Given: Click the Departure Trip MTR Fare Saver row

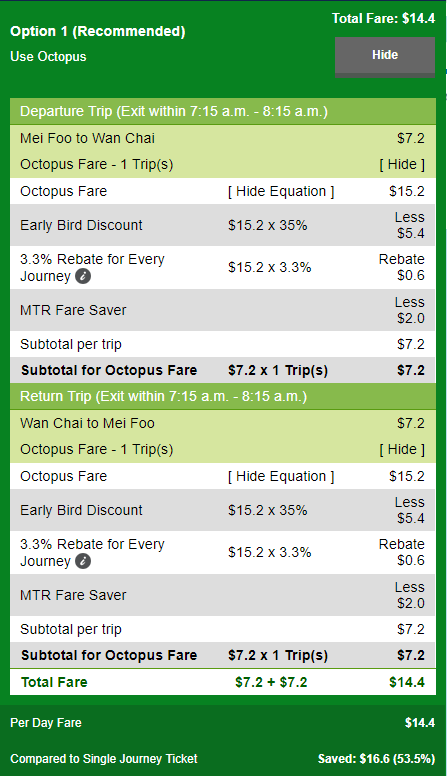Looking at the screenshot, I should pyautogui.click(x=223, y=310).
